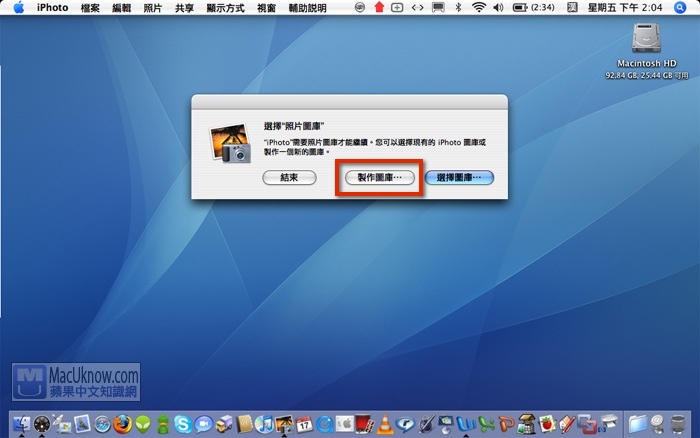Open Microsoft Word from the Dock

466,424
